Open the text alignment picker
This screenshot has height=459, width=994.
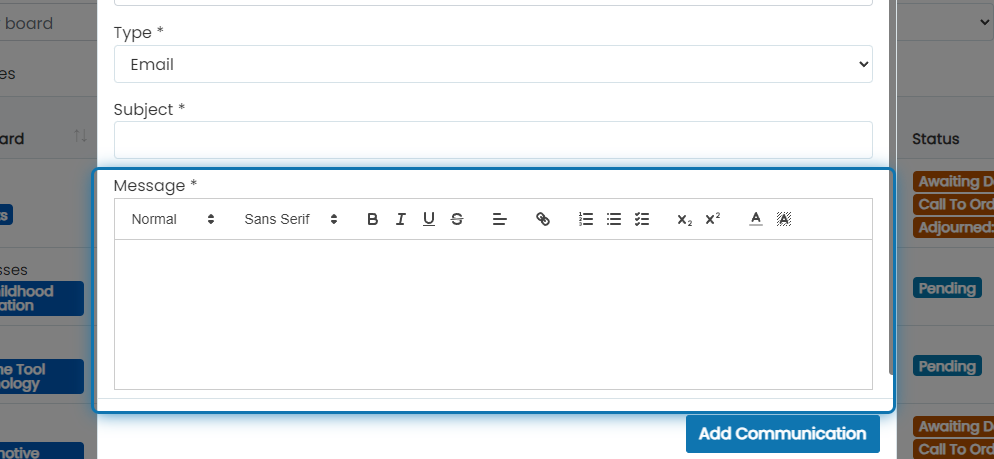point(500,219)
